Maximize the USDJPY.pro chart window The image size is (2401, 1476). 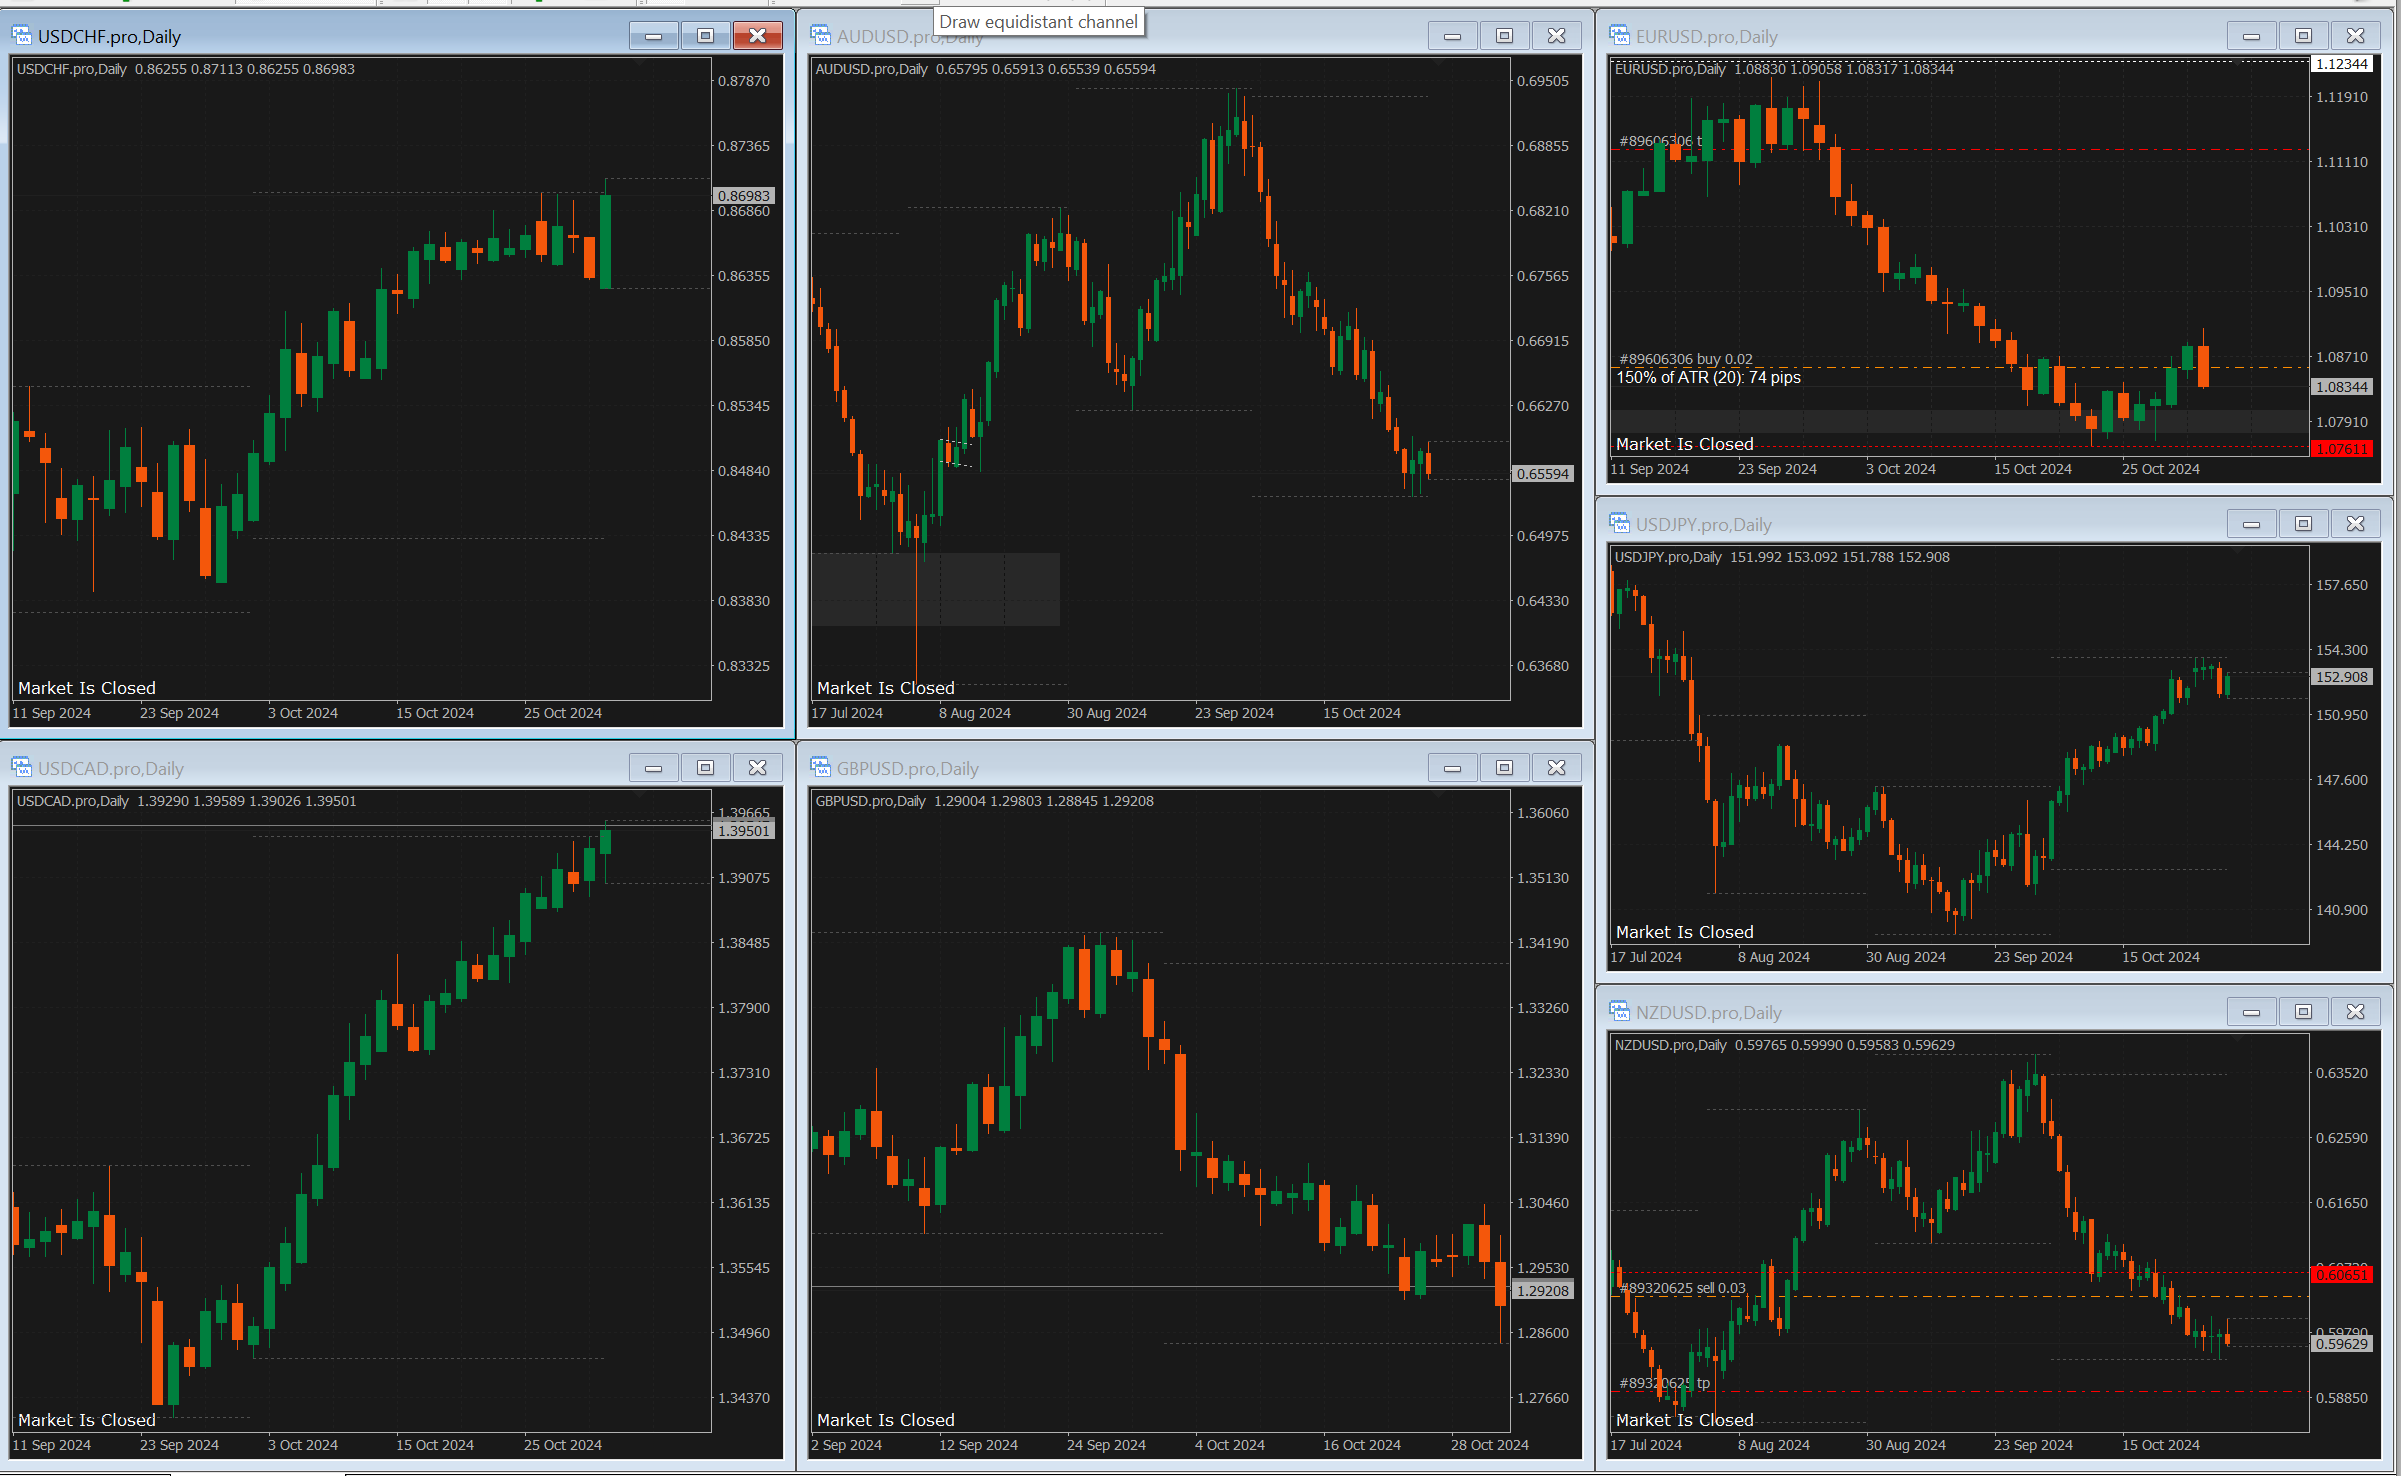pos(2303,524)
